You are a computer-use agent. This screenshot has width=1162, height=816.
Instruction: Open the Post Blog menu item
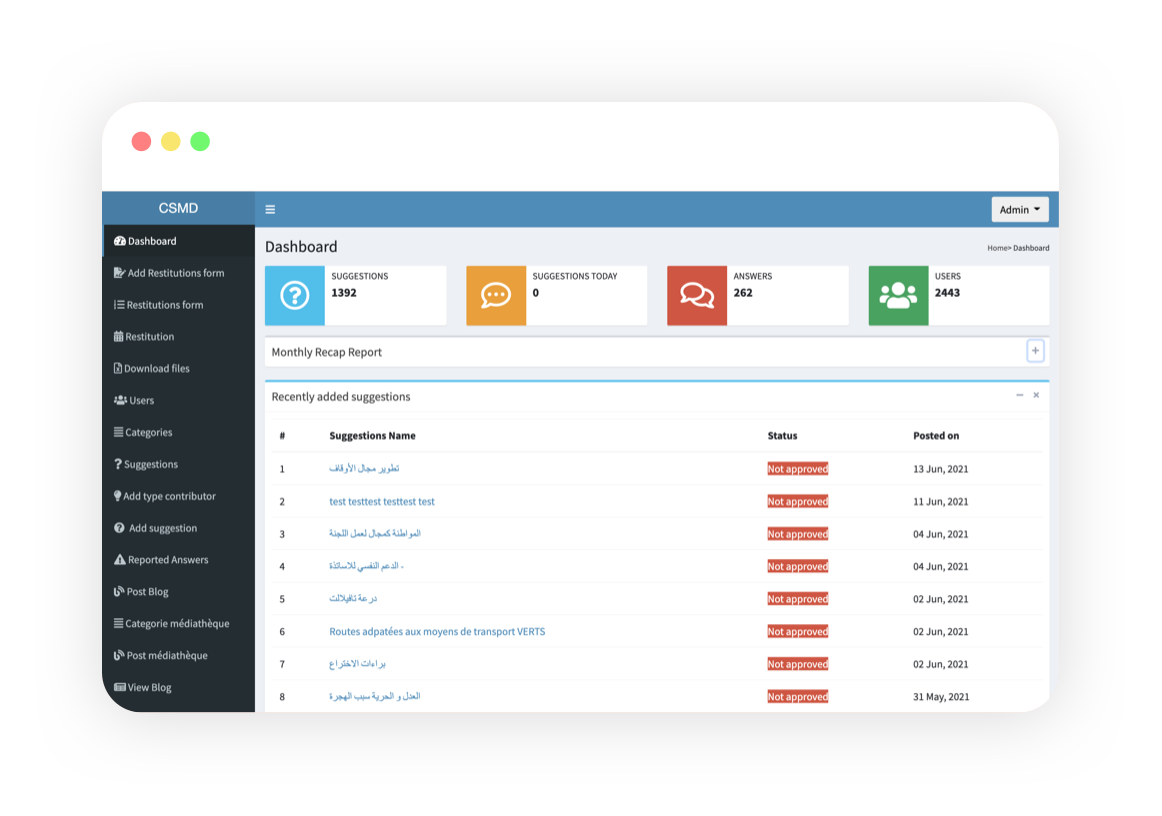(142, 591)
